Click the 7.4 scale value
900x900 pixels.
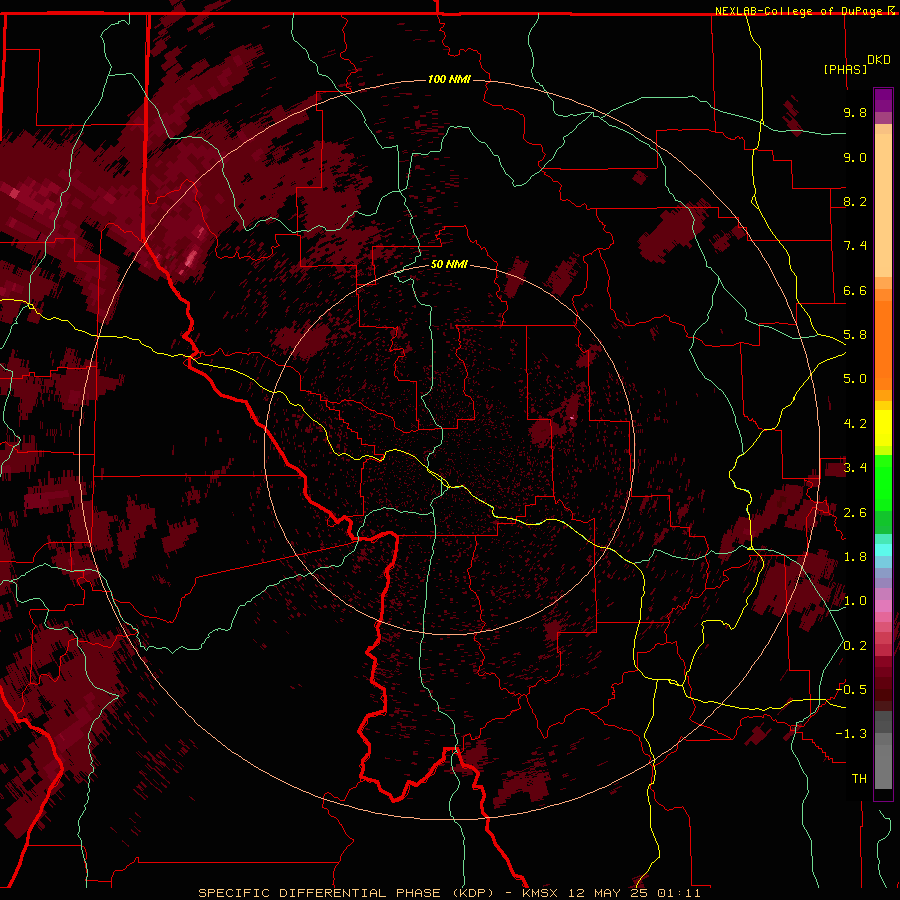pos(855,246)
